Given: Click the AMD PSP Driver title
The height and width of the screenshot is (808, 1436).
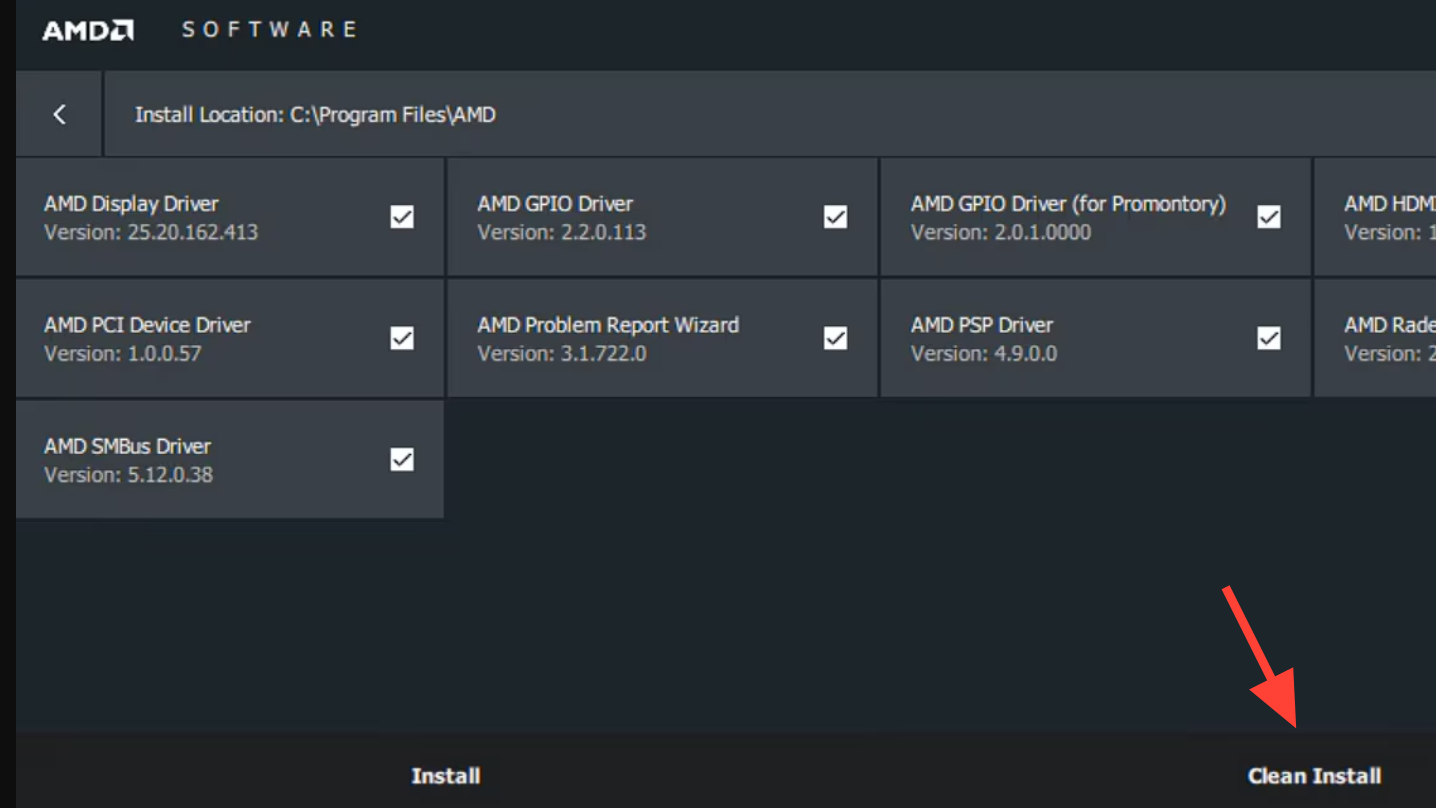Looking at the screenshot, I should coord(982,325).
